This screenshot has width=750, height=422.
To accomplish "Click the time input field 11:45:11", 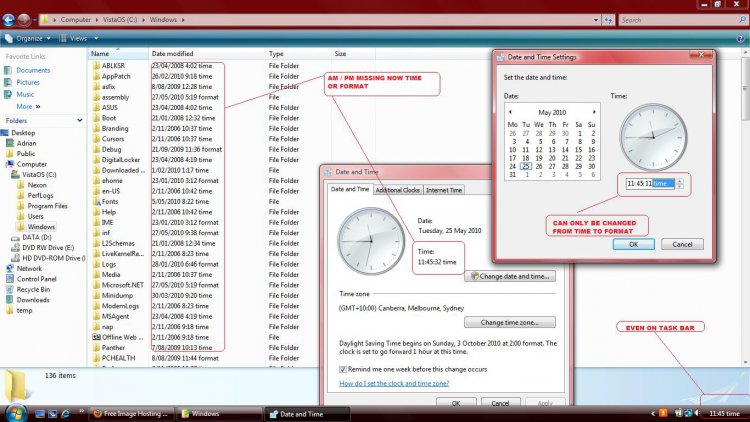I will point(650,183).
